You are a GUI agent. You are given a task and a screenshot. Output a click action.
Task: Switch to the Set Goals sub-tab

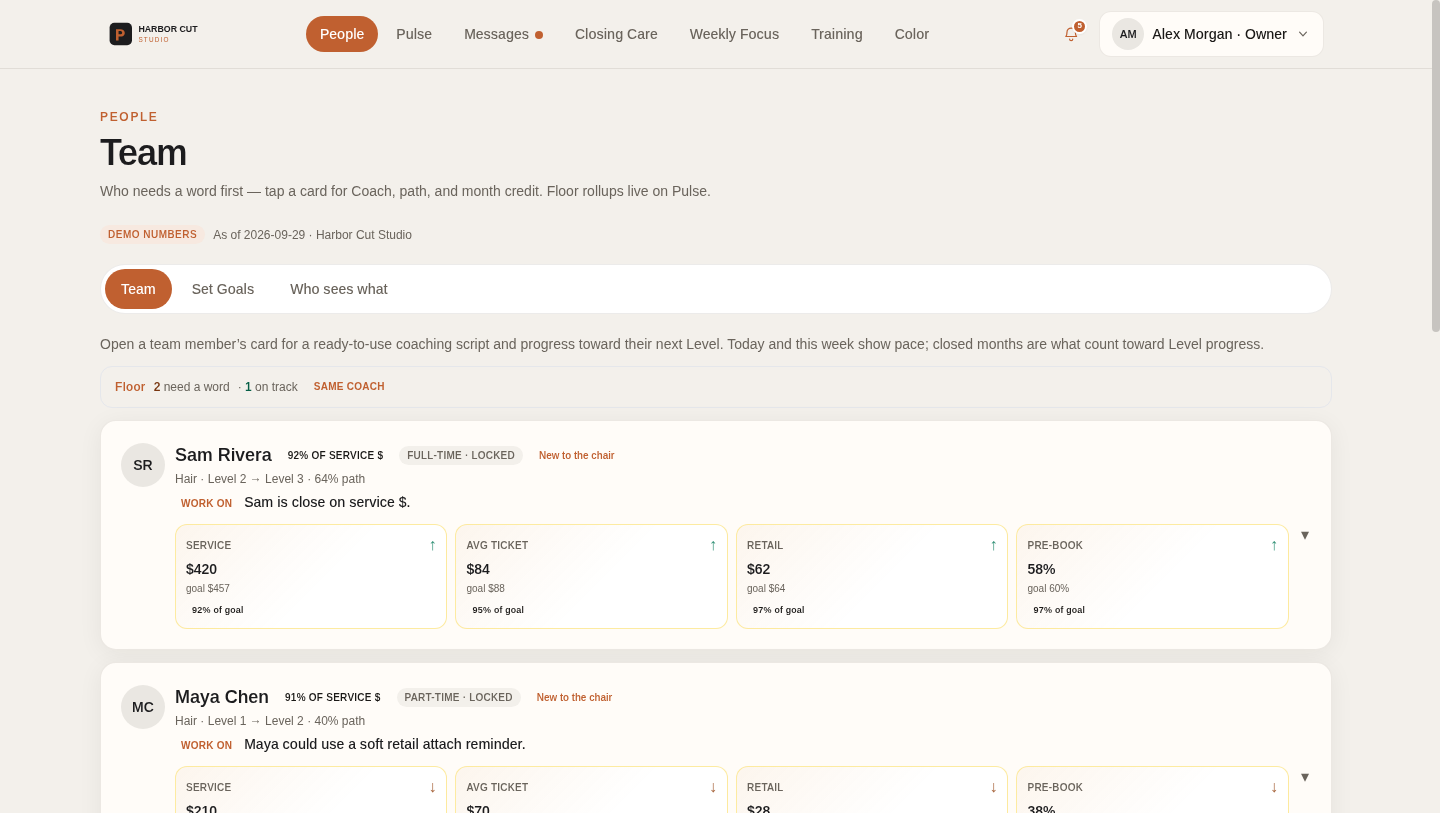[x=223, y=289]
